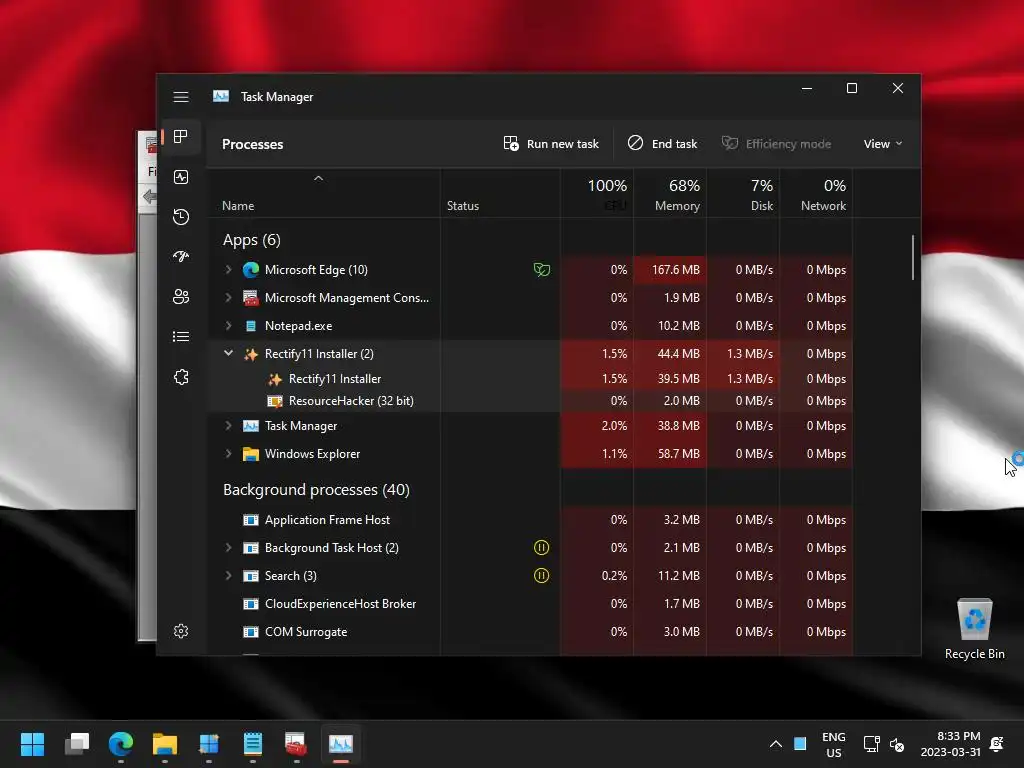This screenshot has width=1024, height=768.
Task: Select the Rectify11 Installer child process row
Action: coord(530,379)
